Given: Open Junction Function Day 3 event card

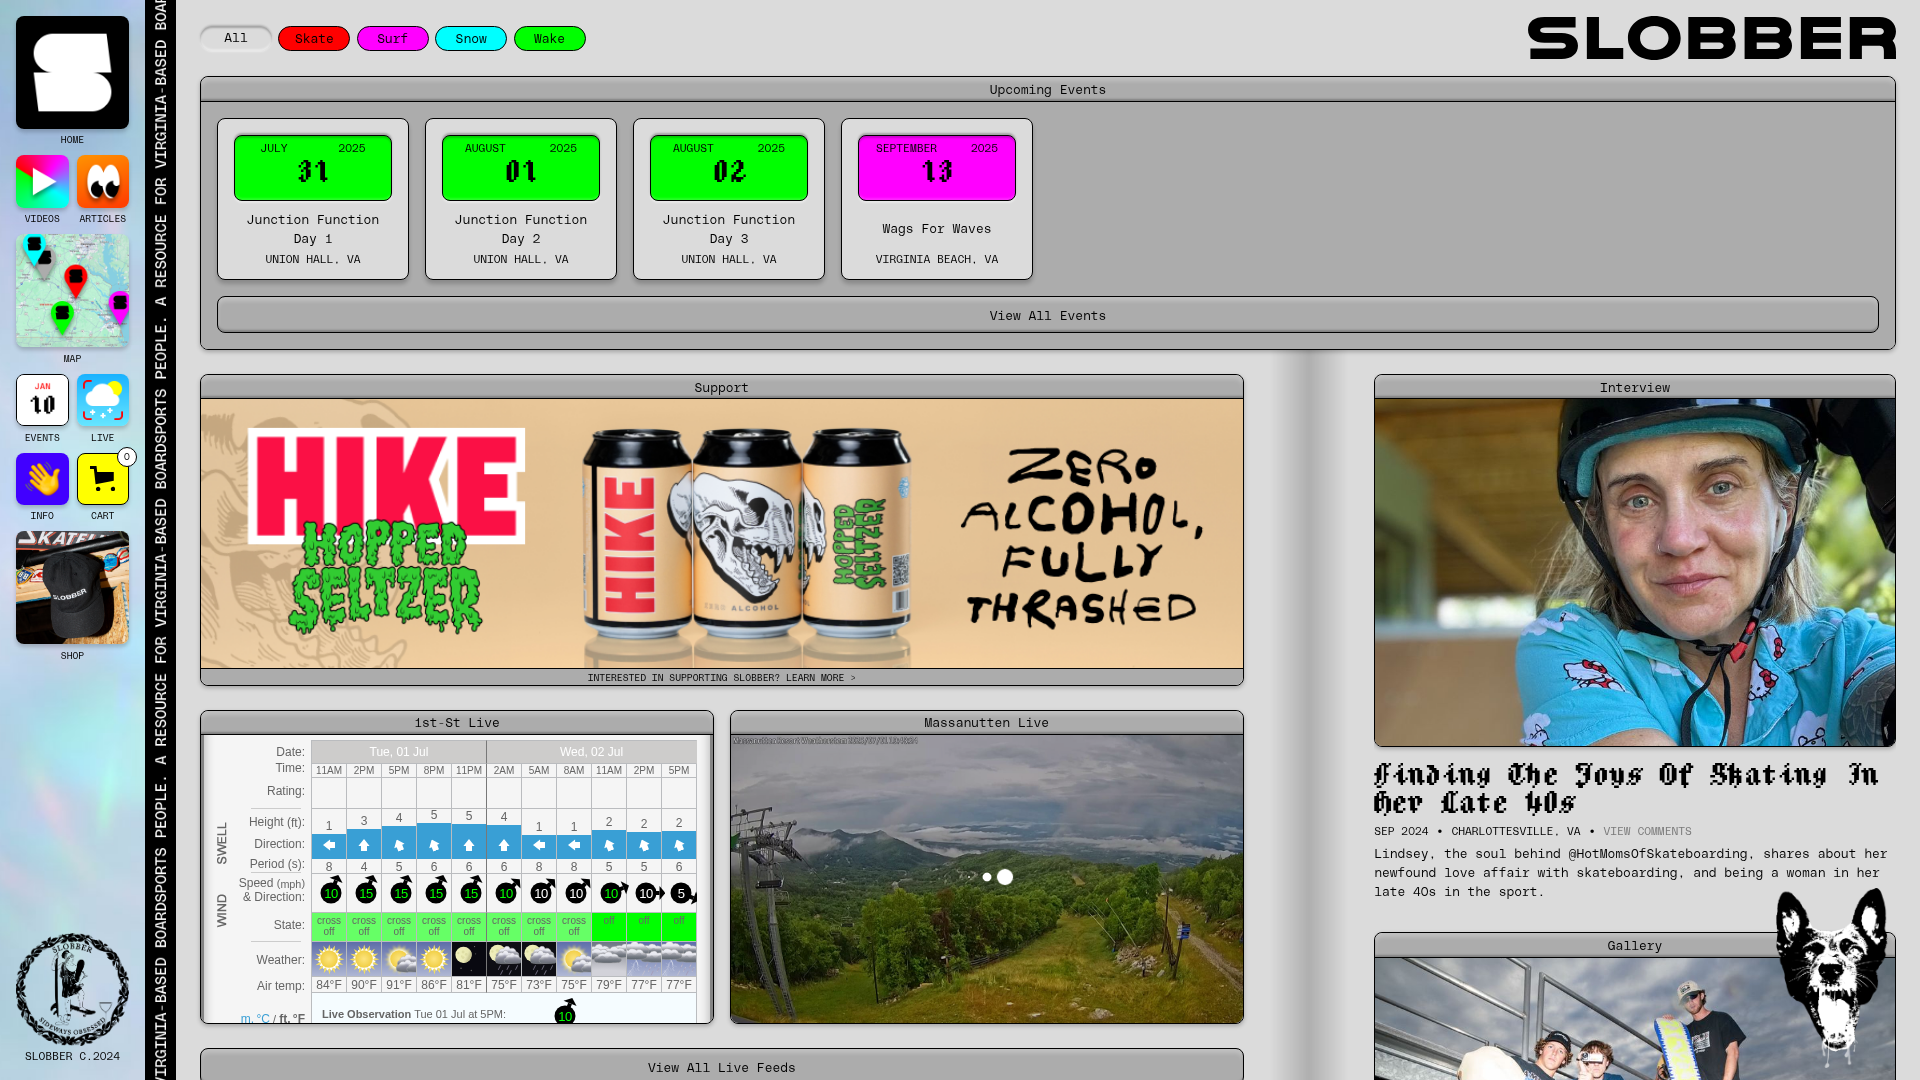Looking at the screenshot, I should (729, 199).
